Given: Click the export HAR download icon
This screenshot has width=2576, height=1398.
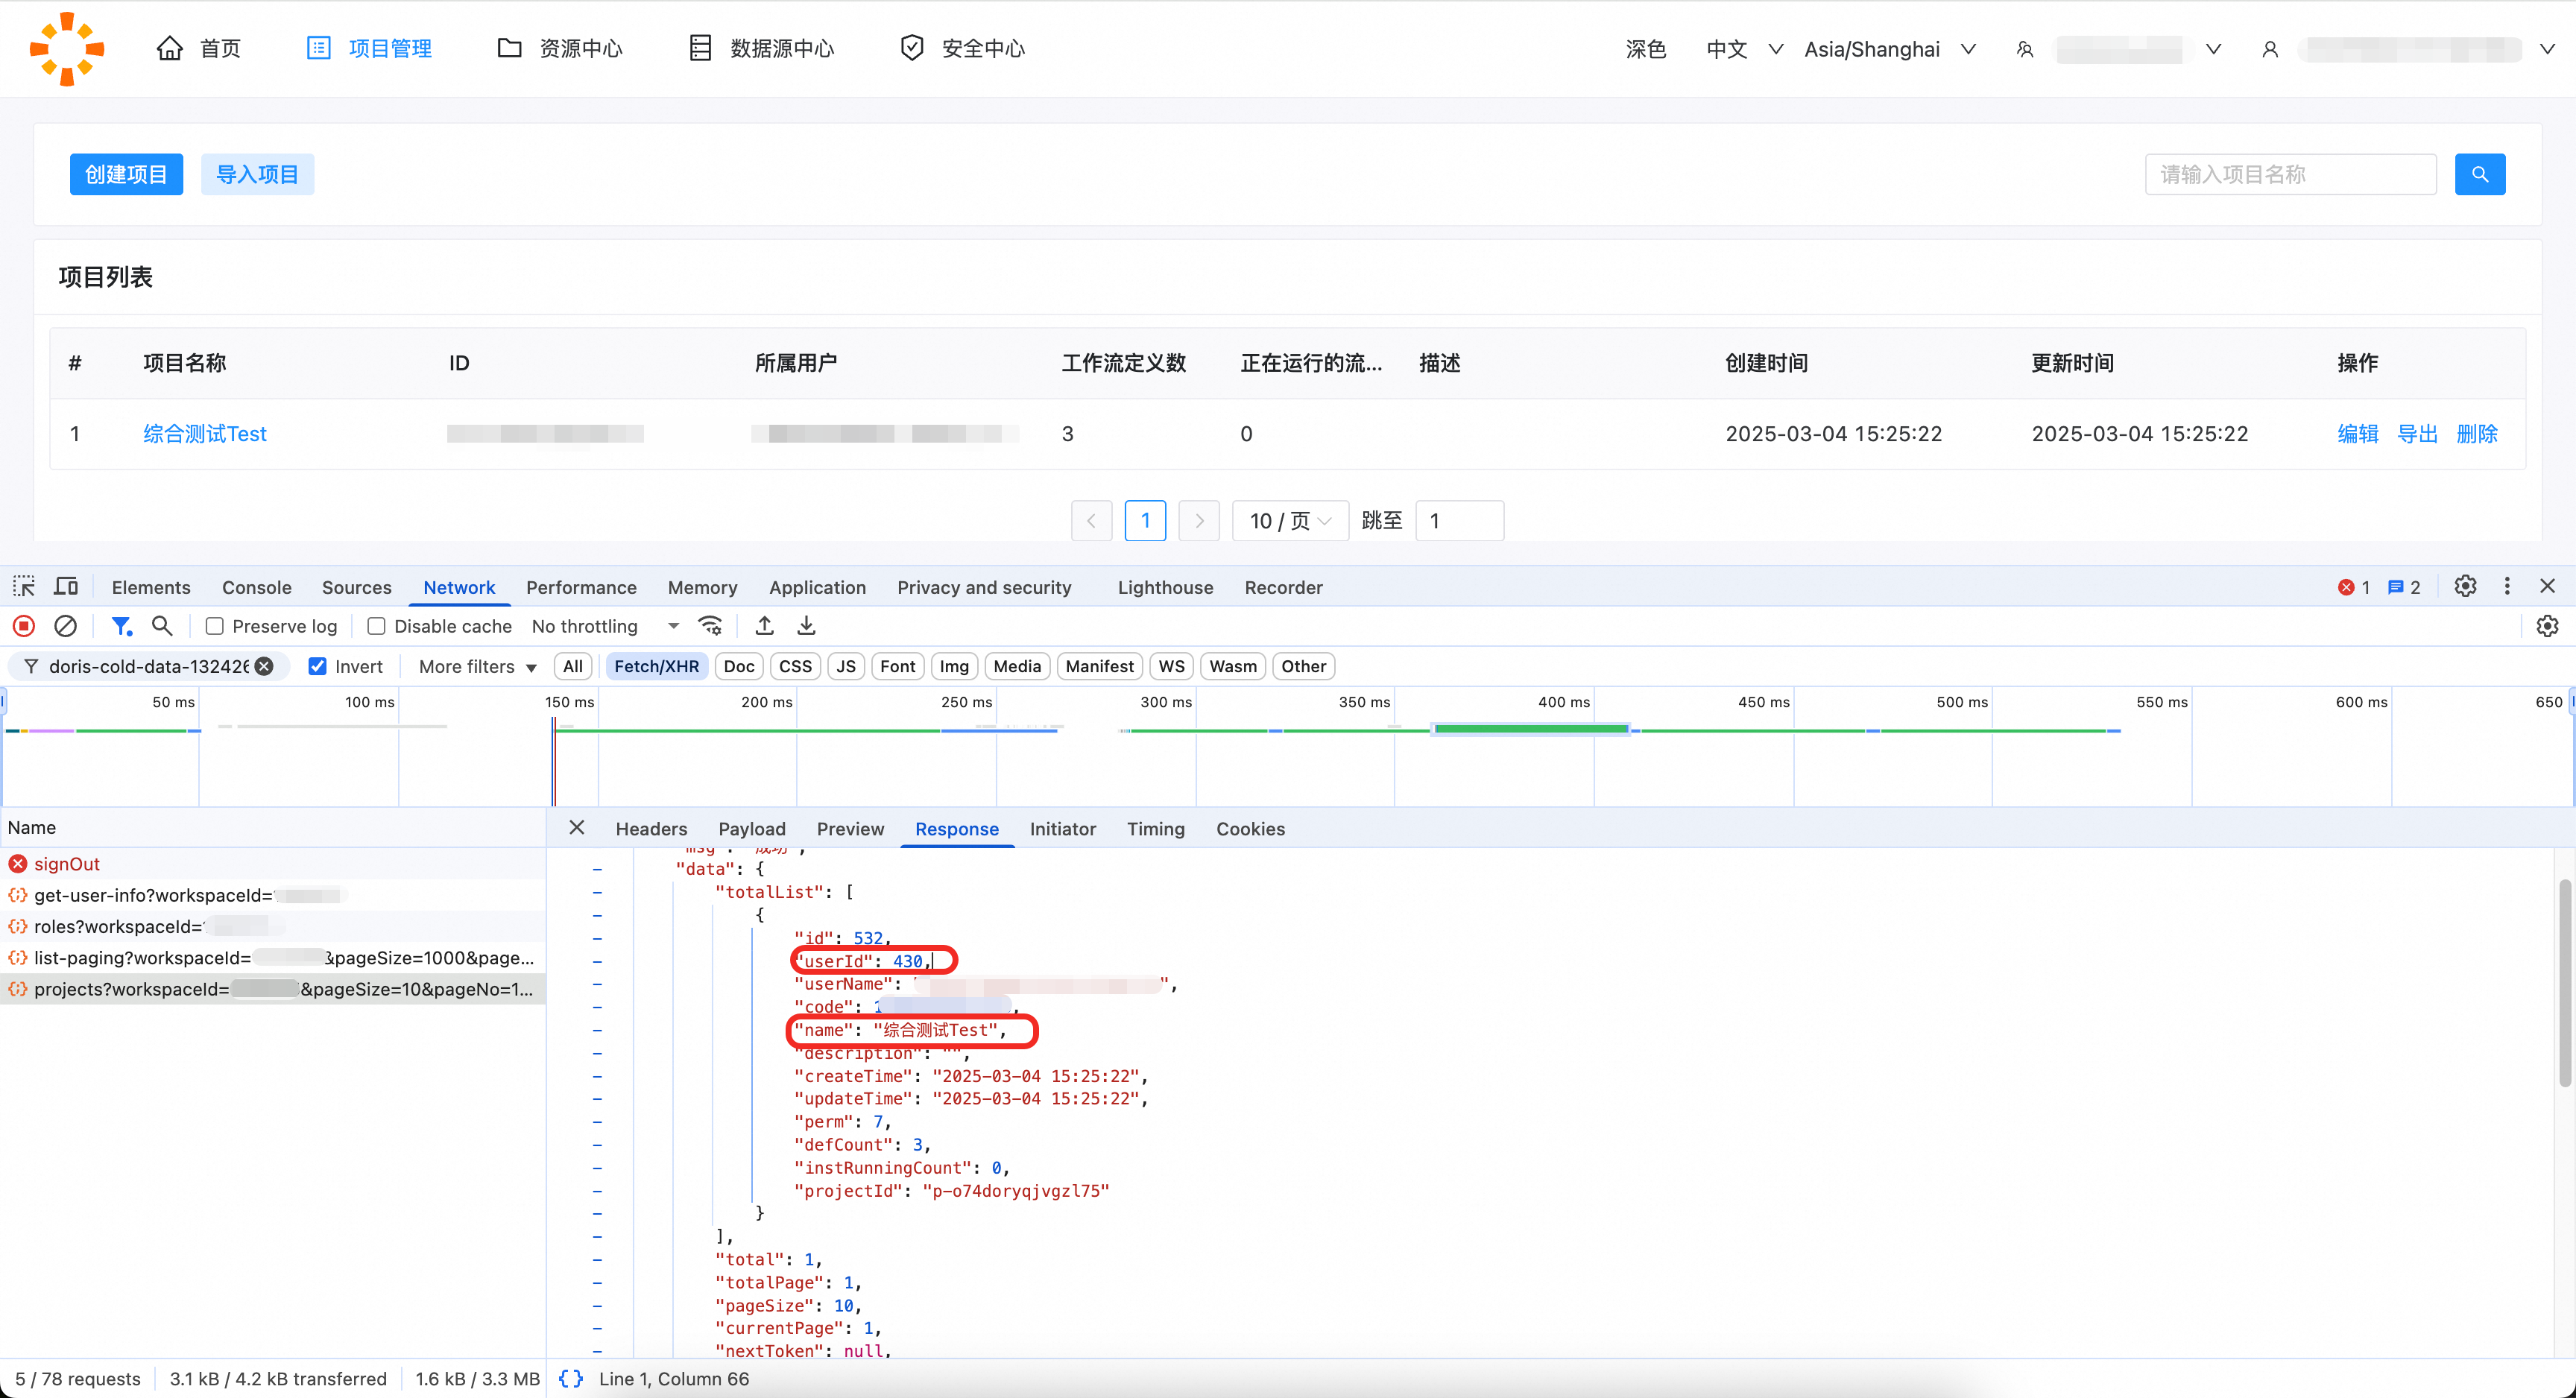Looking at the screenshot, I should point(806,626).
